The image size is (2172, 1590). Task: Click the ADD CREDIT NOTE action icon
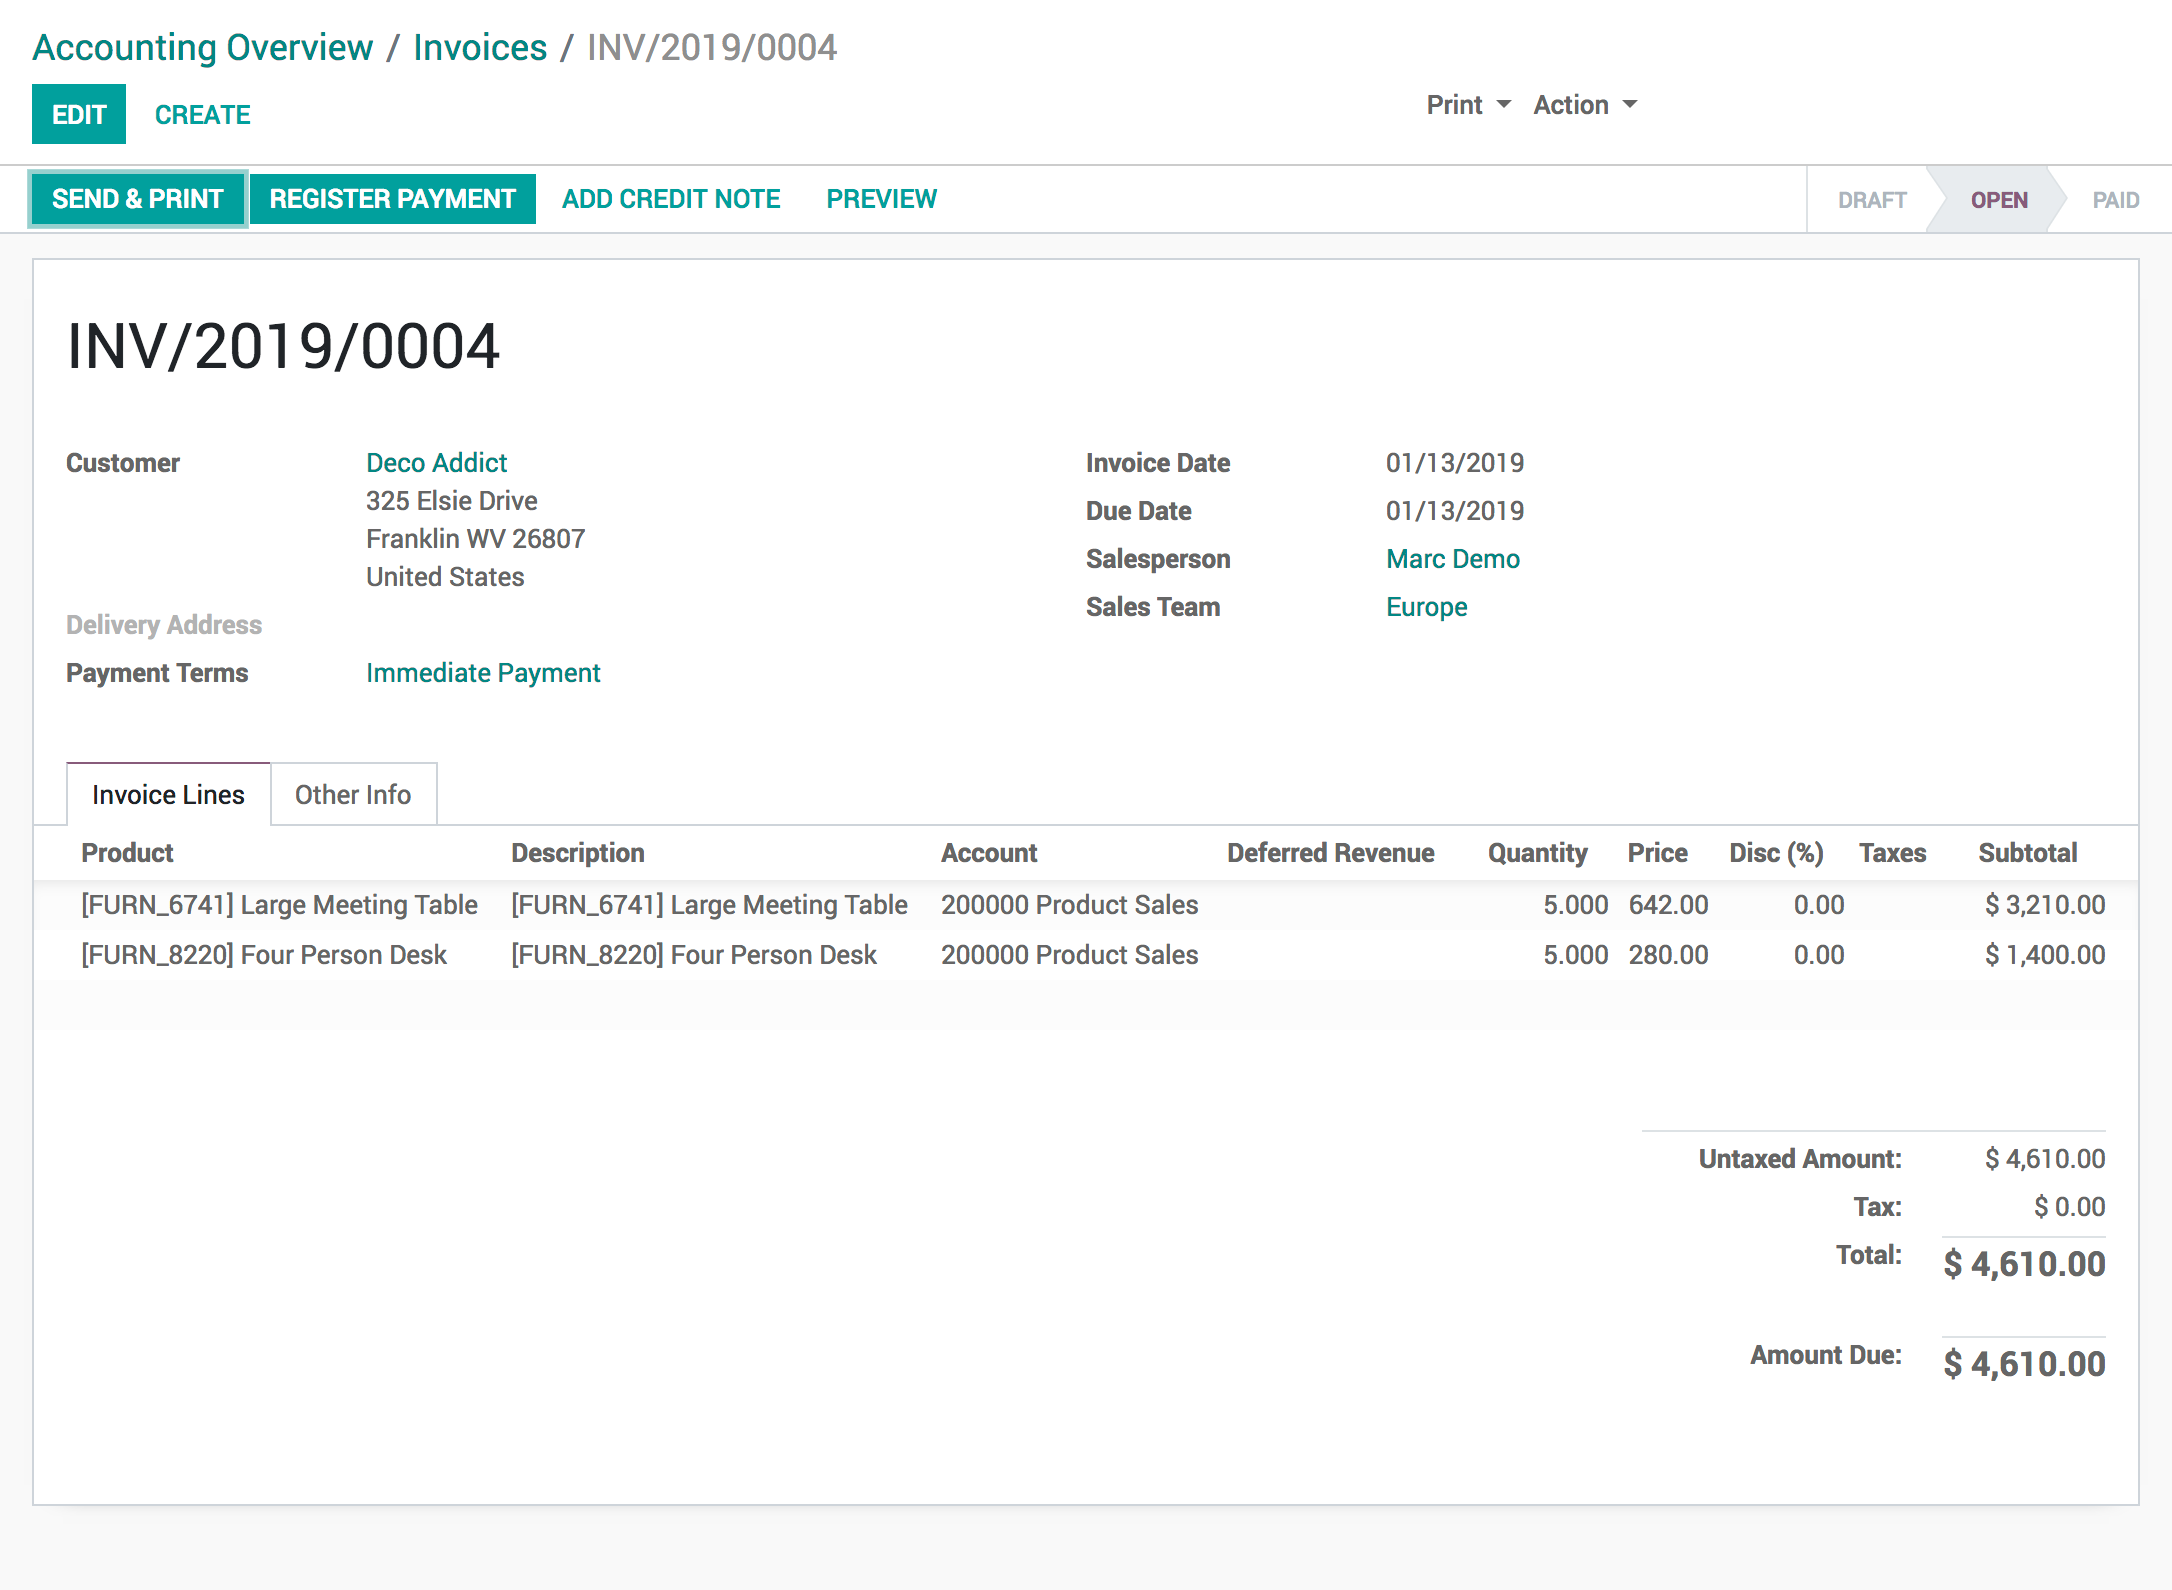pyautogui.click(x=671, y=199)
